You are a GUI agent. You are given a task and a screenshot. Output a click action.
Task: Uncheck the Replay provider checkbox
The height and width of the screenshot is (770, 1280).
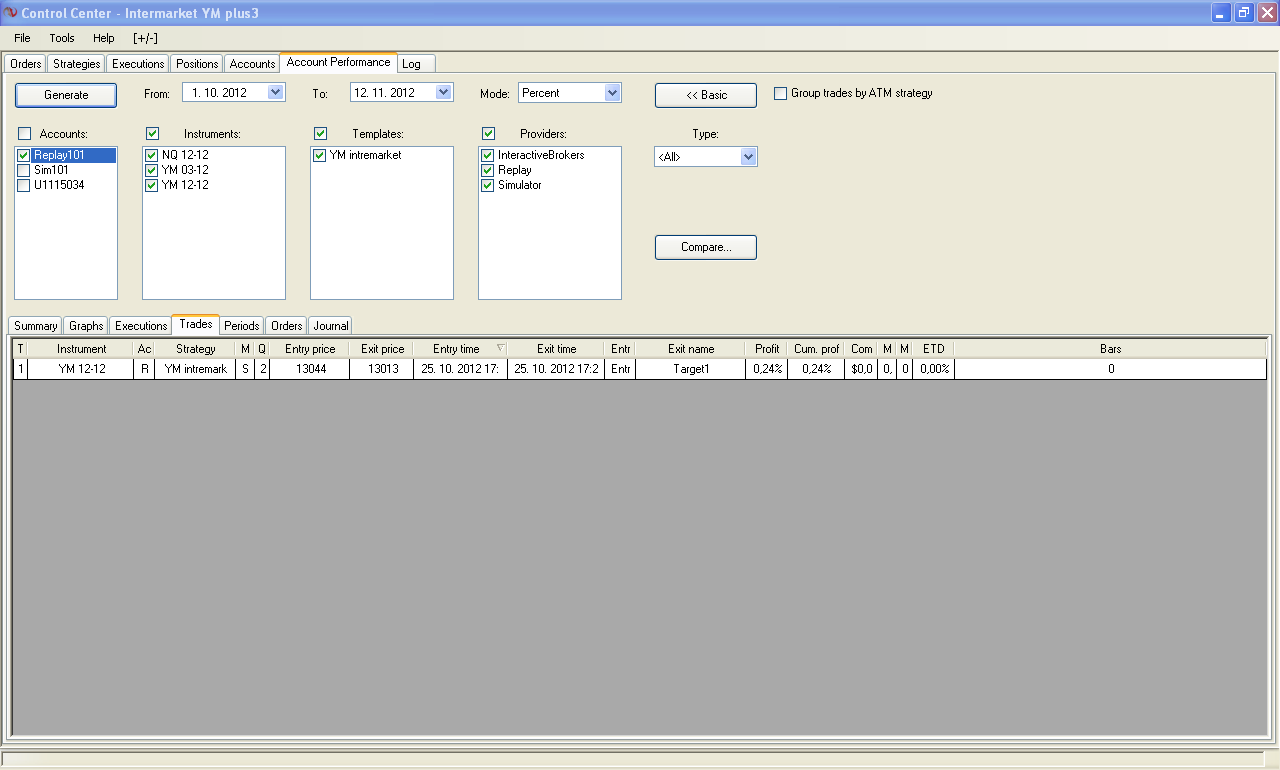(x=487, y=170)
